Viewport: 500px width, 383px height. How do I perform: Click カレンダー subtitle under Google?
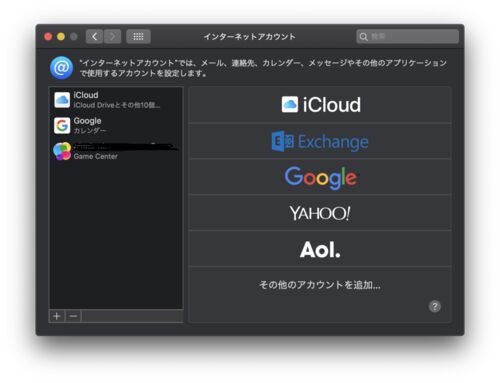point(90,130)
